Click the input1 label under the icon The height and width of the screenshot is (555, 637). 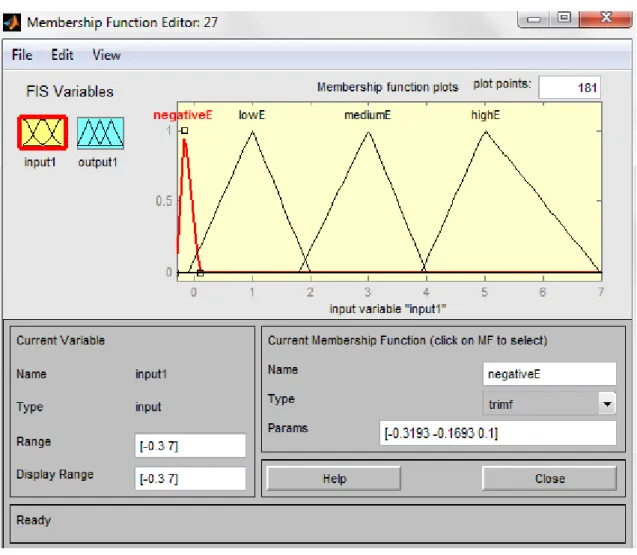[x=40, y=162]
